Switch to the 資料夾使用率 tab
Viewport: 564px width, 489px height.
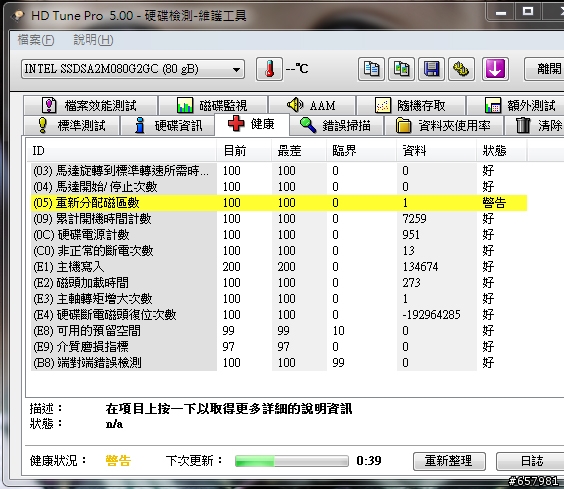point(444,126)
